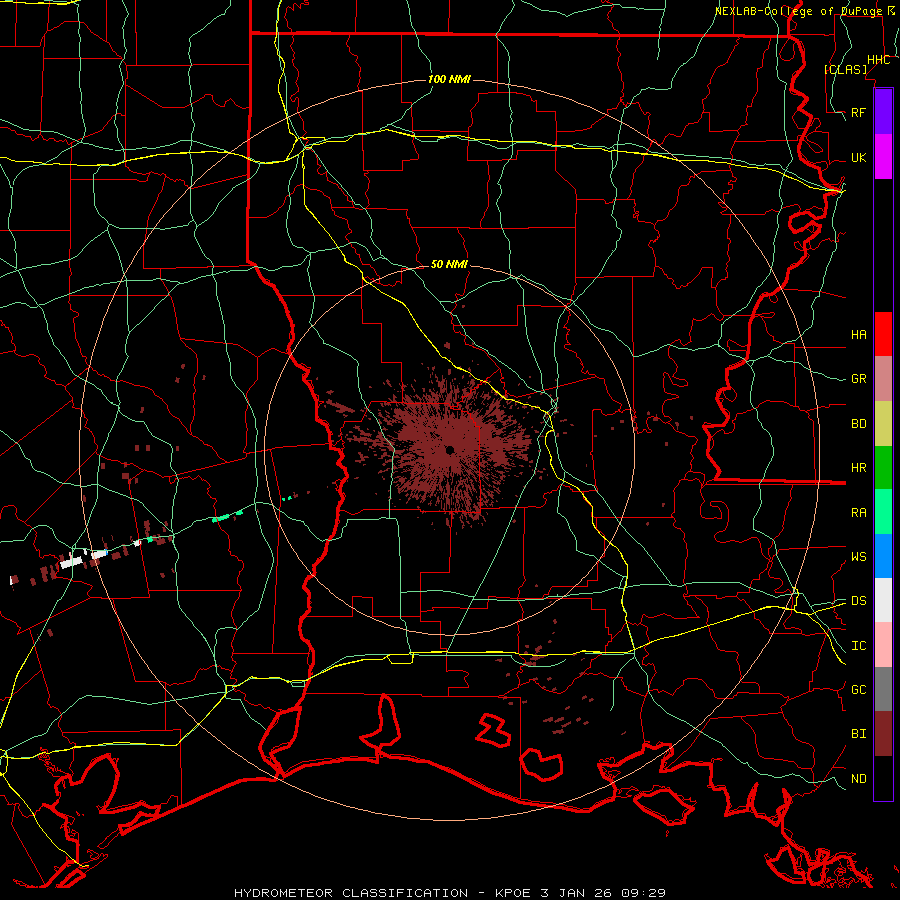The image size is (900, 900).
Task: Click the UK legend label
Action: 858,157
